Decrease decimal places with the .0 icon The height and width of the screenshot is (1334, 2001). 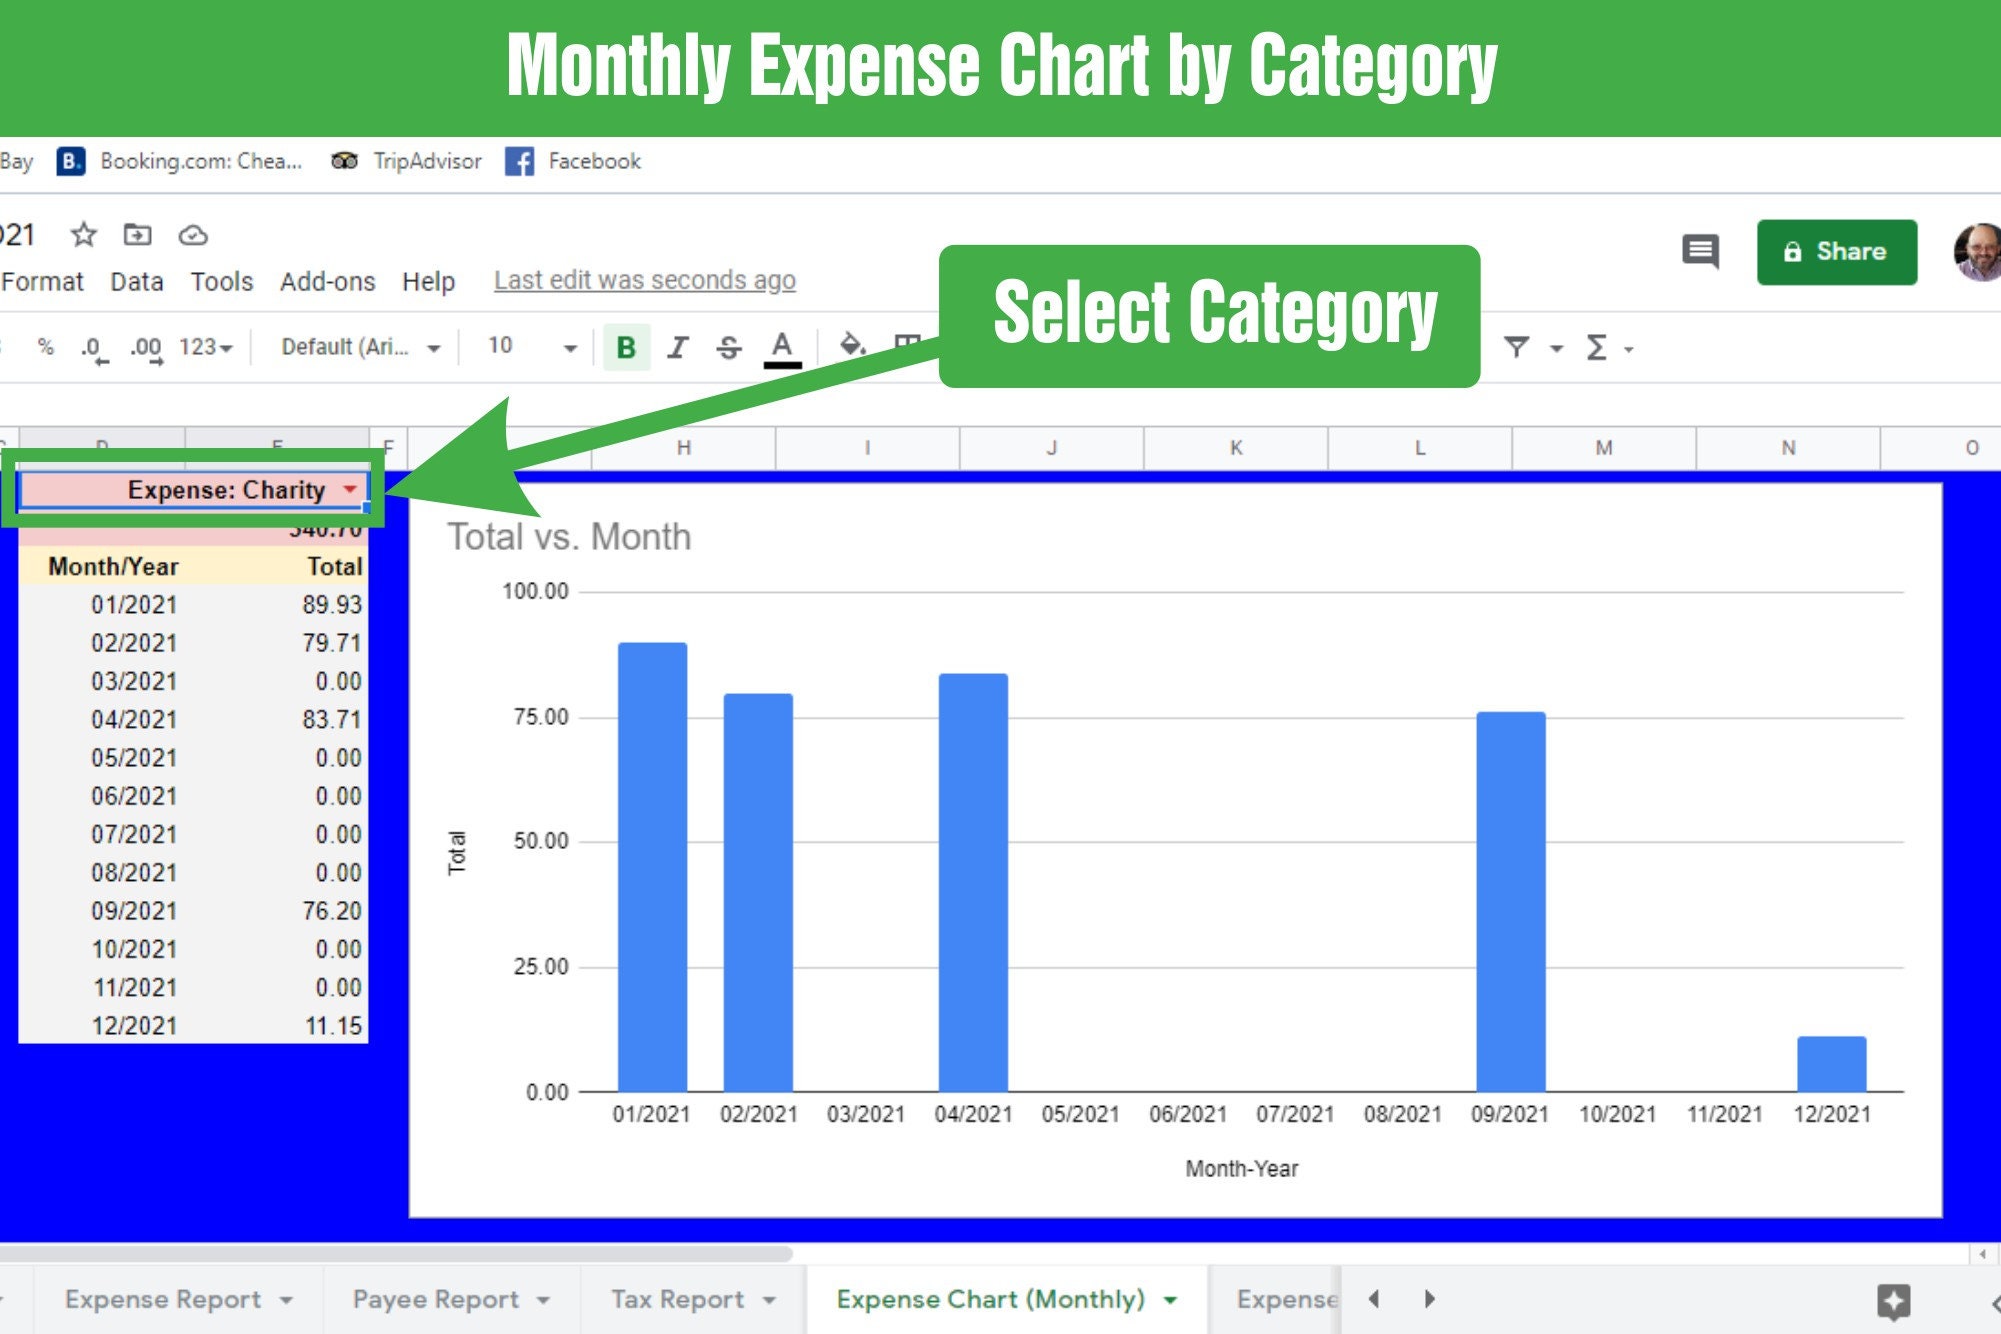(91, 347)
